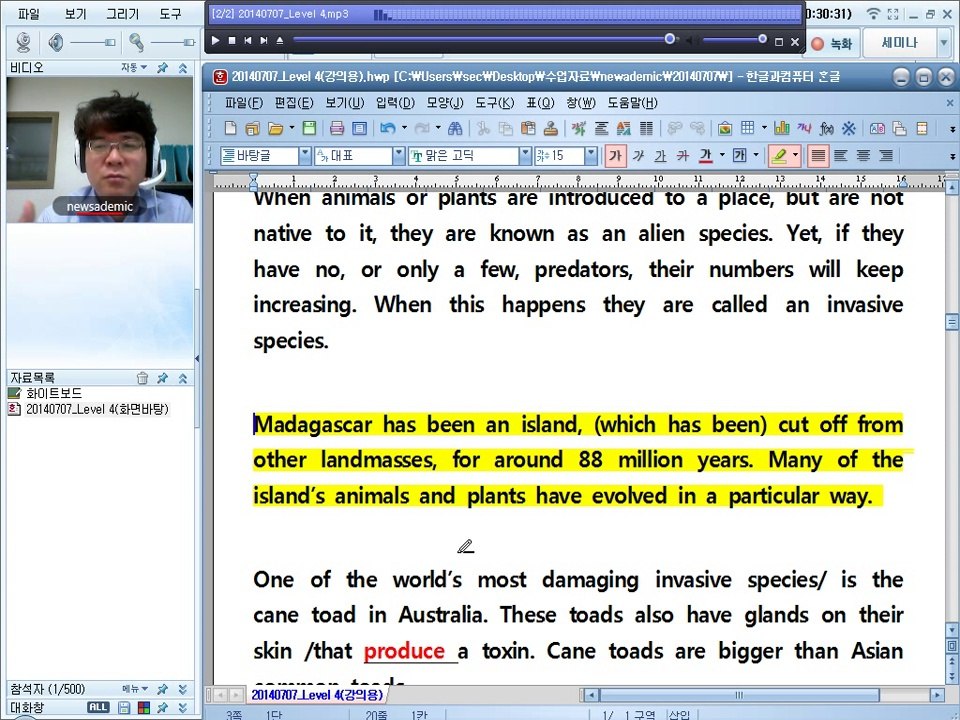Screen dimensions: 960x720
Task: Insert picture with the image icon
Action: tap(725, 128)
